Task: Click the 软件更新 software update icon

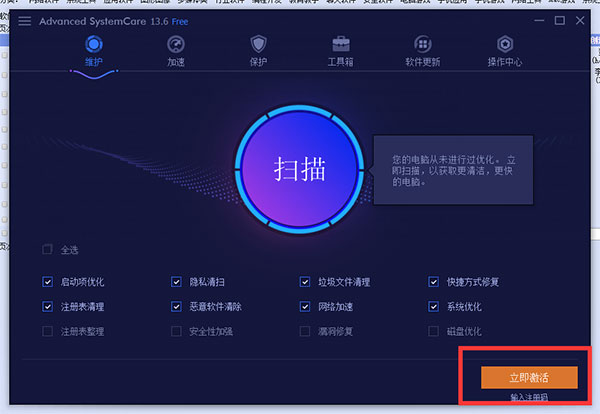Action: pos(423,44)
